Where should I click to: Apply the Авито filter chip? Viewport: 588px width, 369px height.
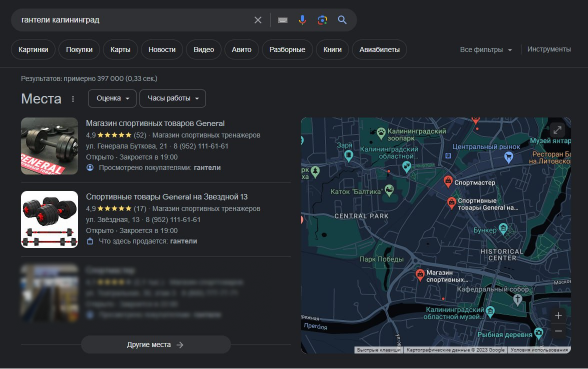[x=242, y=50]
